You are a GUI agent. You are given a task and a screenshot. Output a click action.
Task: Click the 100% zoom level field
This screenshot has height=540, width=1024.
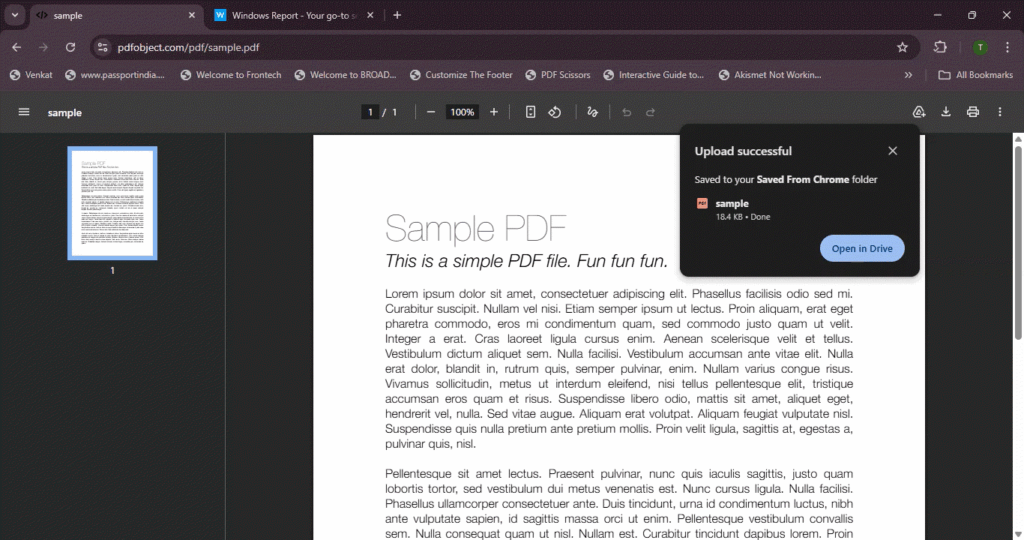(462, 112)
